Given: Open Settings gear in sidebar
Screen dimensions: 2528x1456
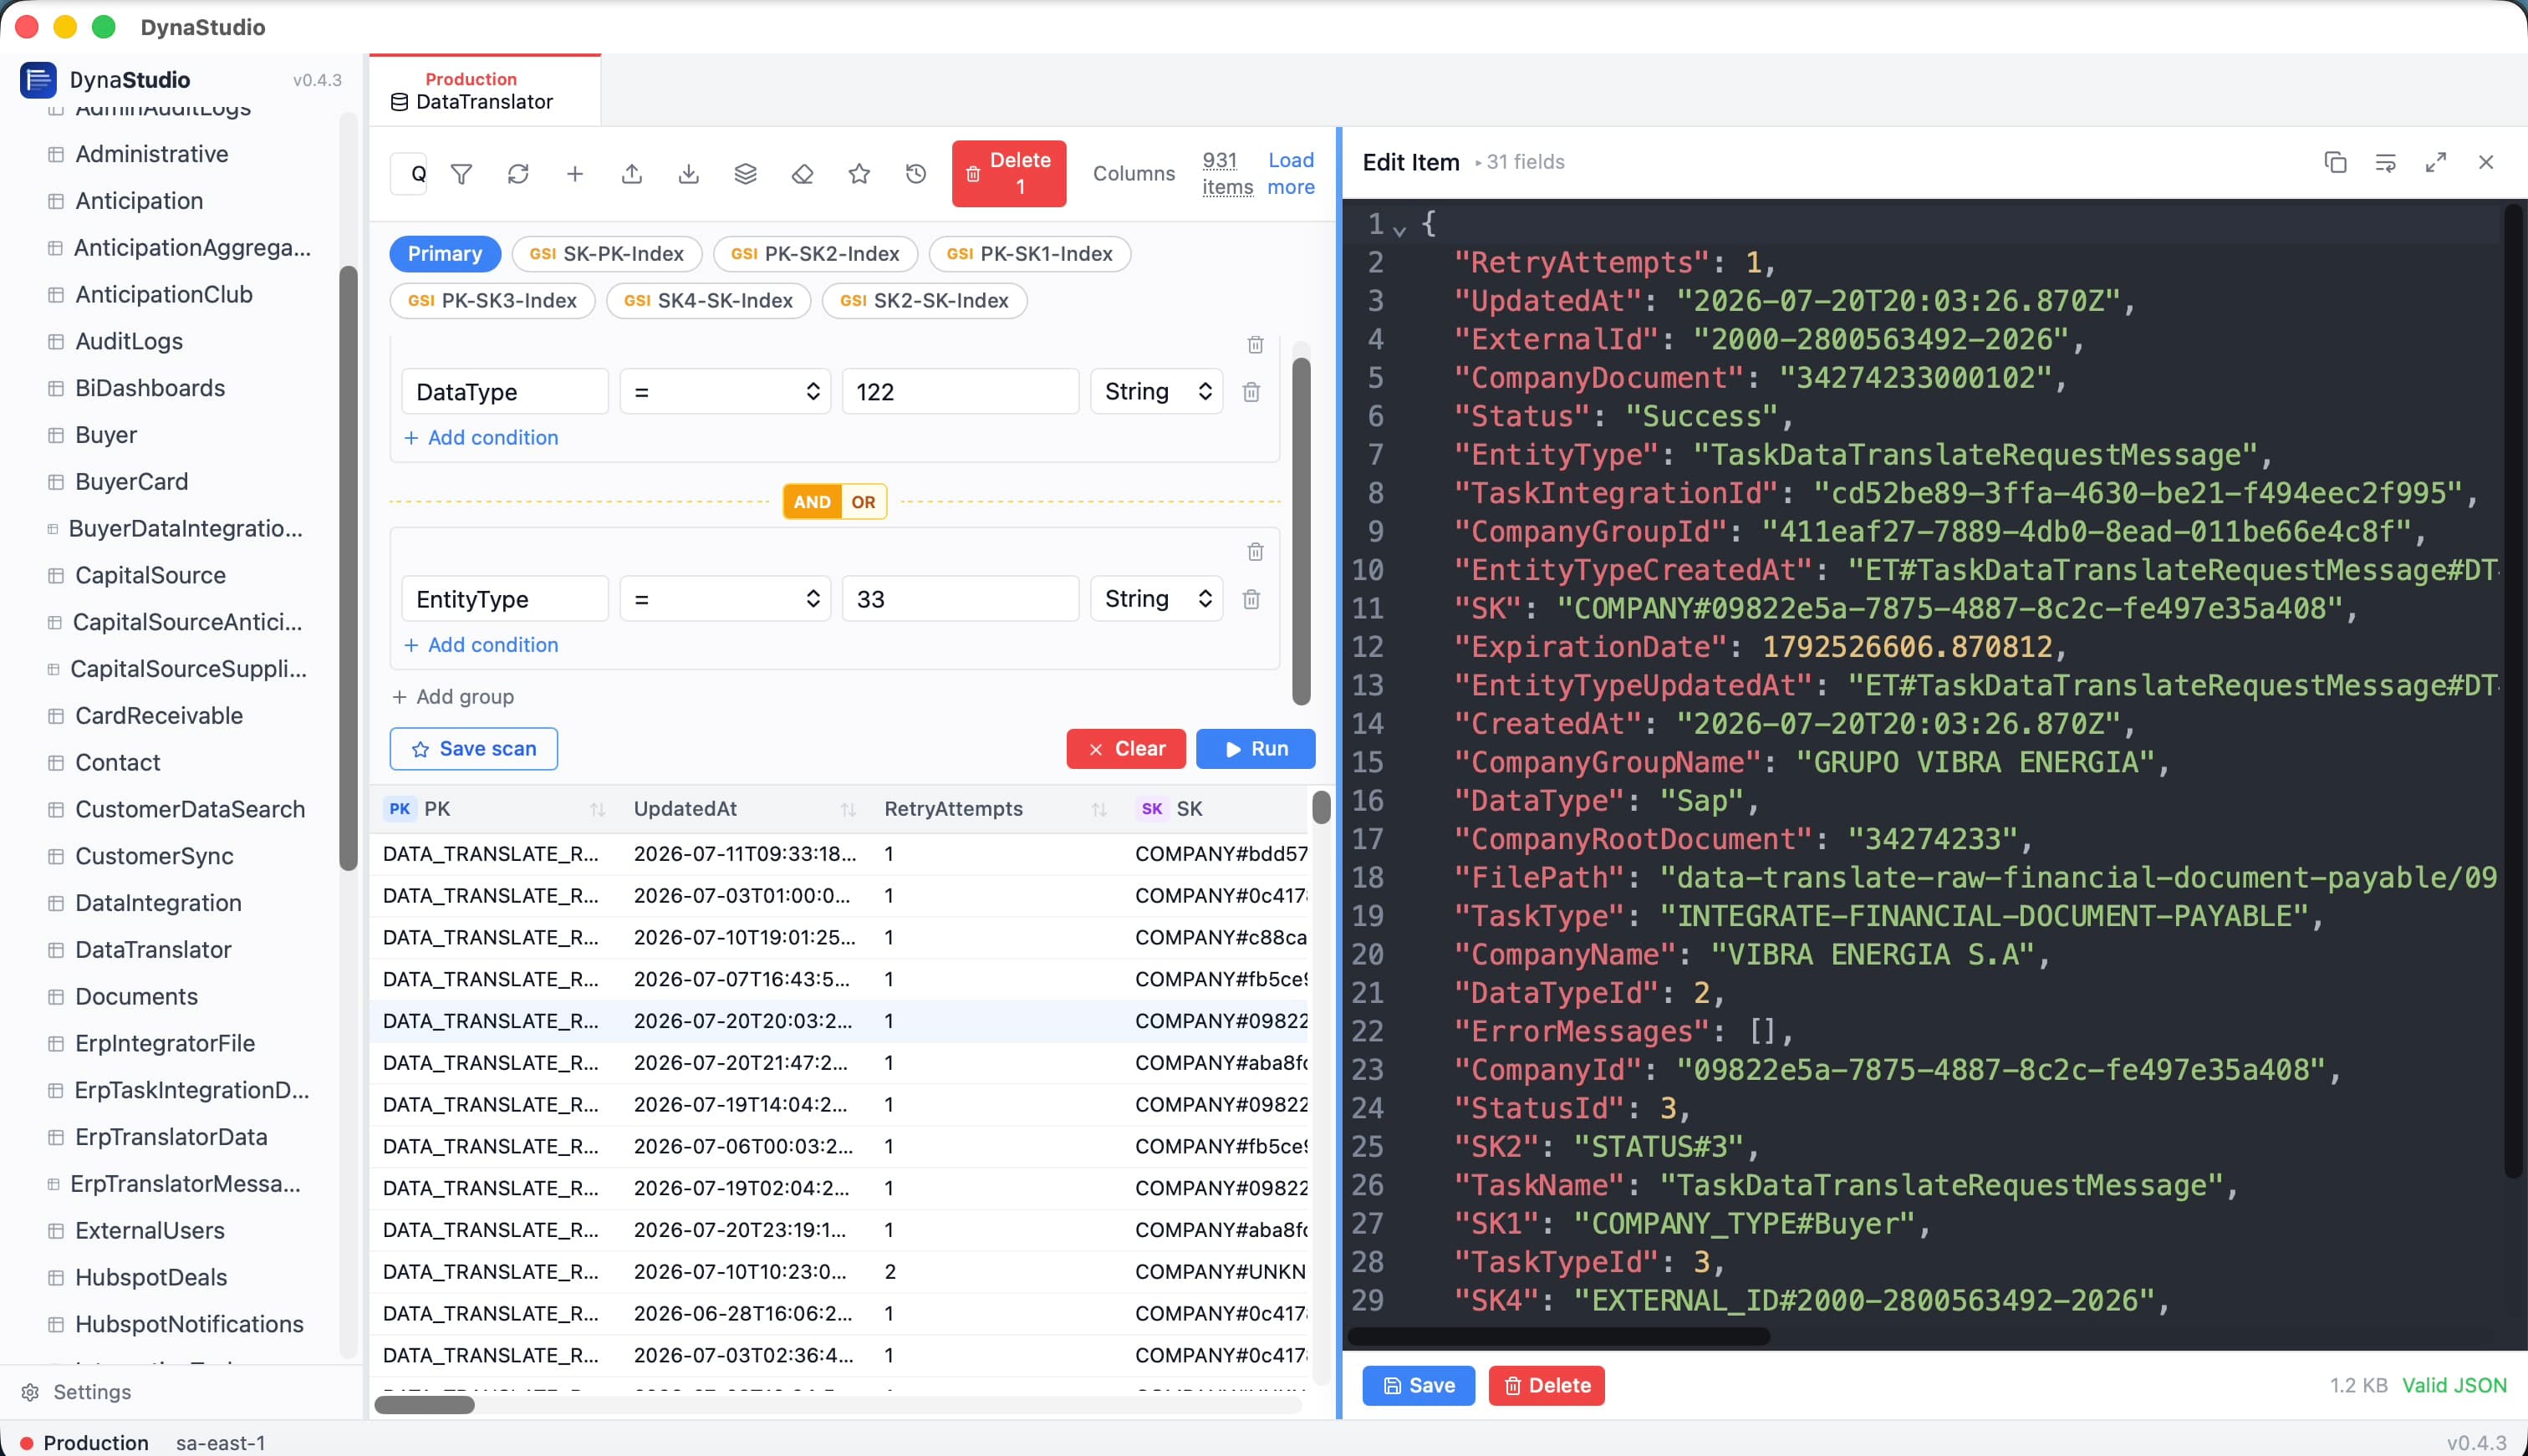Looking at the screenshot, I should tap(31, 1392).
